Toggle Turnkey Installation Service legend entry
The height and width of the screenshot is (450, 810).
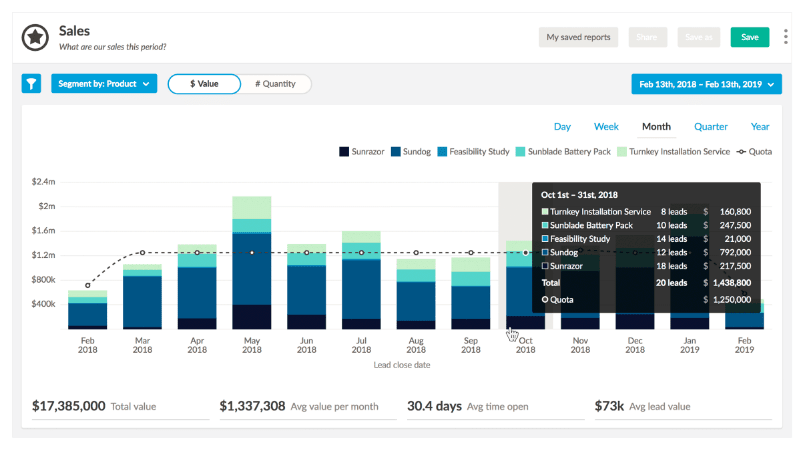pos(674,152)
